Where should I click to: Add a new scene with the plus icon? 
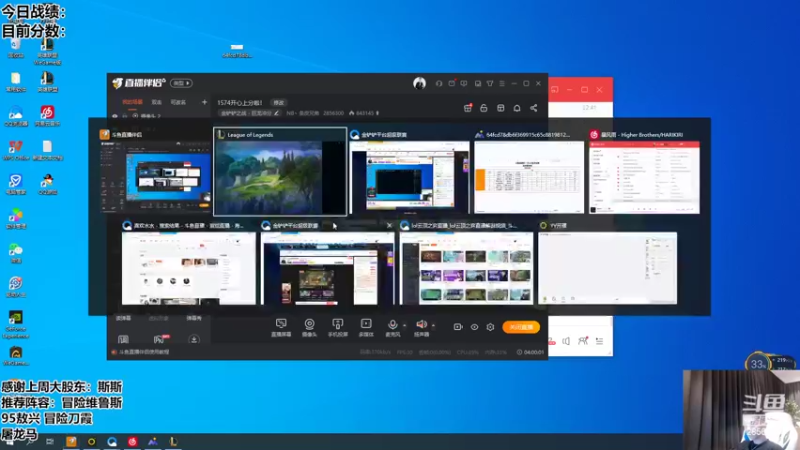pyautogui.click(x=204, y=102)
